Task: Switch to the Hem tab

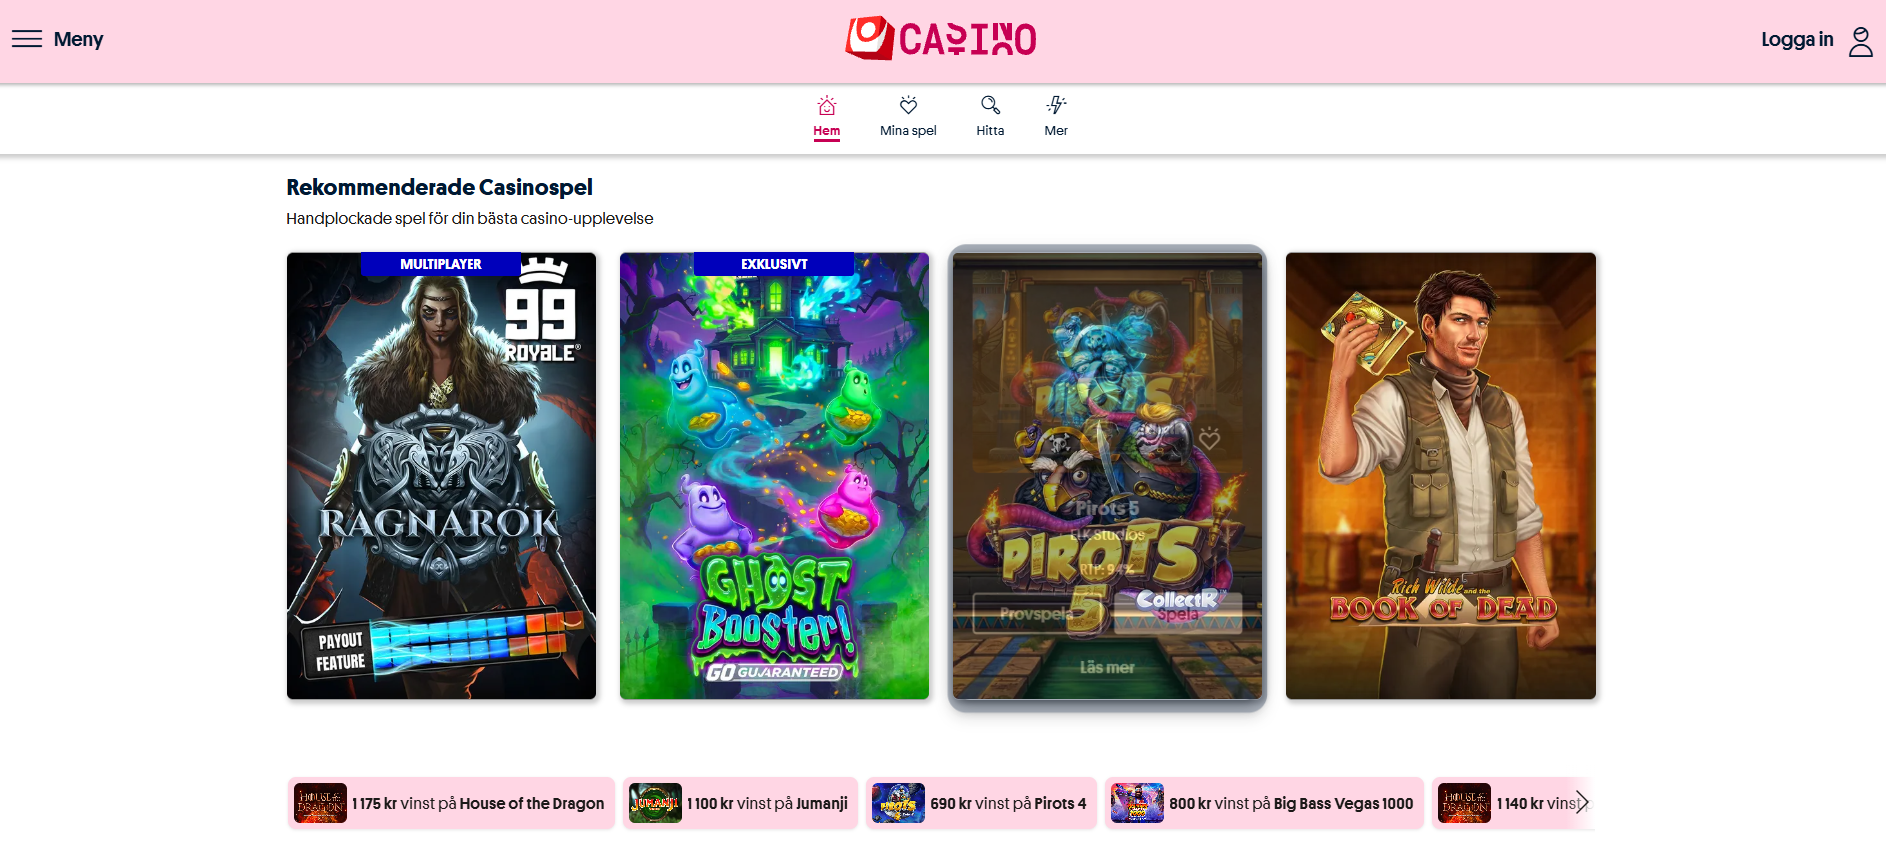Action: click(x=826, y=118)
